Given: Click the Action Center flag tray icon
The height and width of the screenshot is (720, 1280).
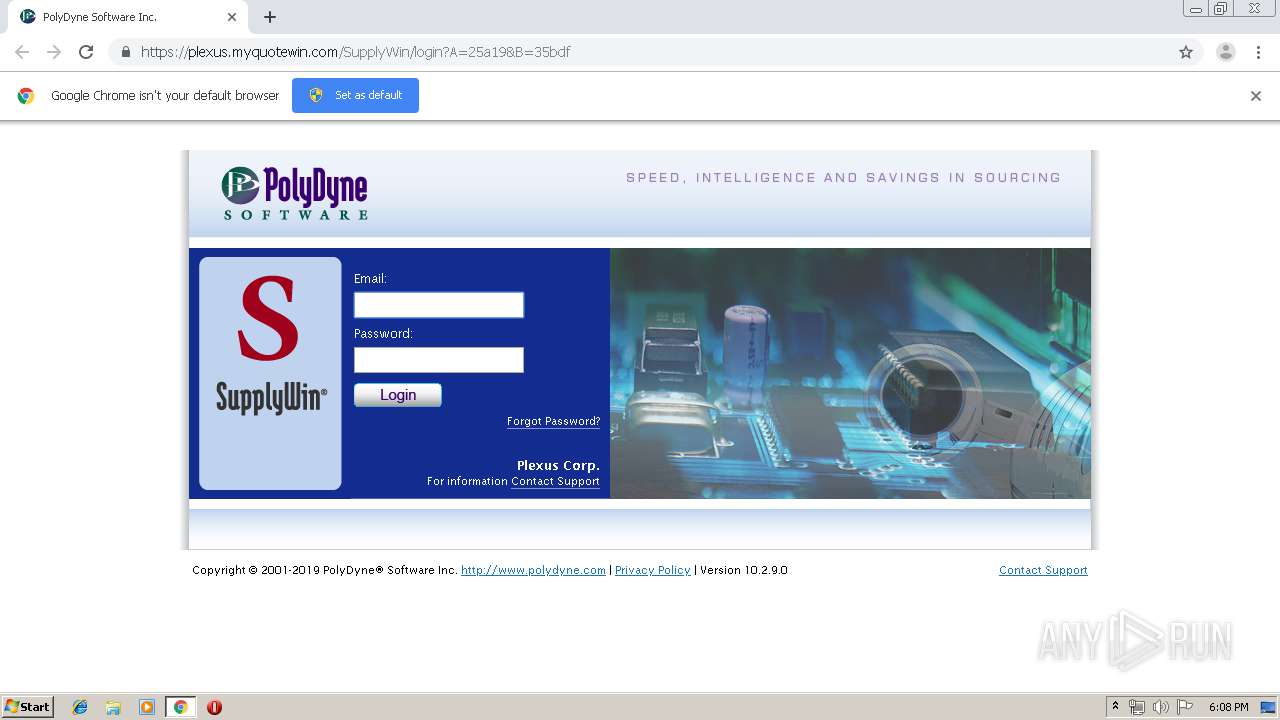Looking at the screenshot, I should [x=1185, y=707].
